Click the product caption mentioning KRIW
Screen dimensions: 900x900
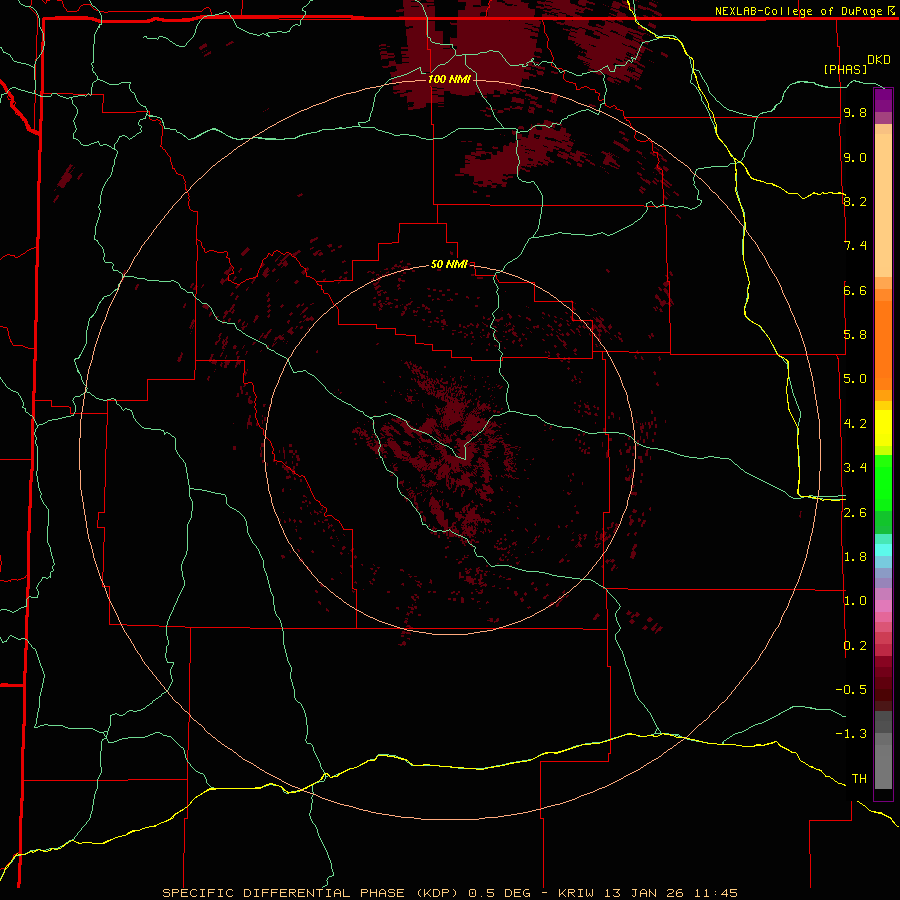(x=450, y=893)
